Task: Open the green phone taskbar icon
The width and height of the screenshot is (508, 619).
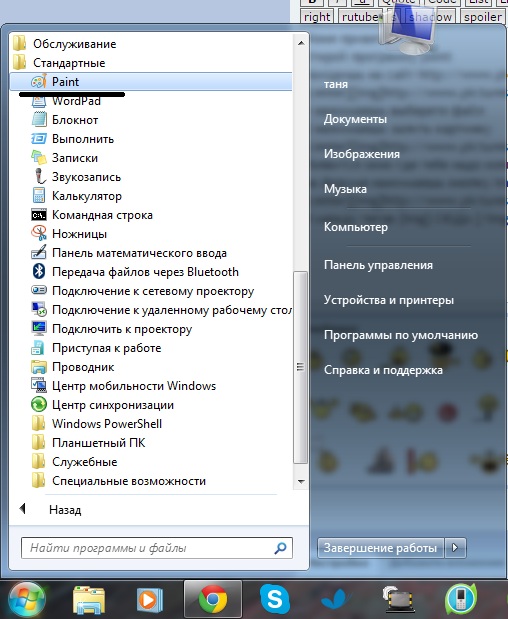Action: [461, 599]
